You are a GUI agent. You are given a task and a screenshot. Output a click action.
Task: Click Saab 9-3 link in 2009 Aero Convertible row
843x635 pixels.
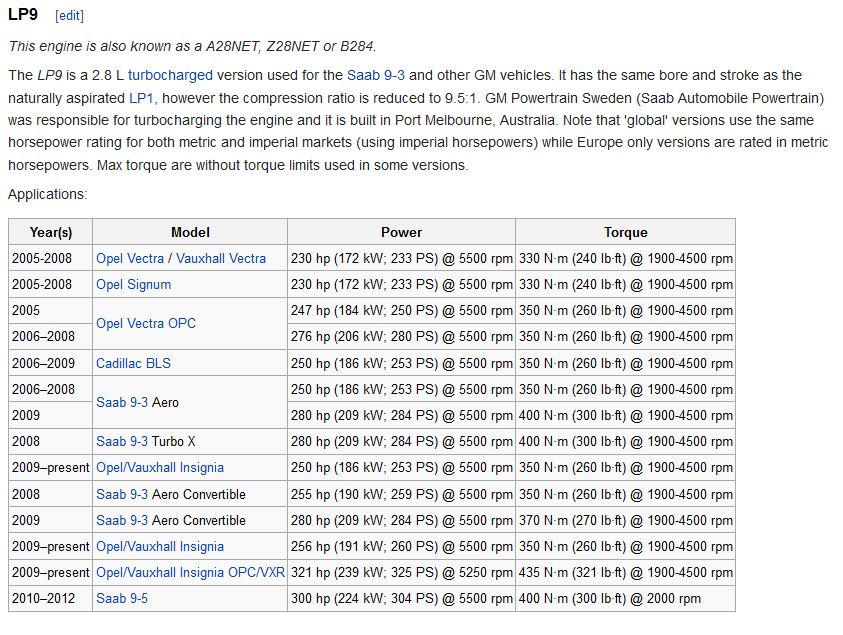click(x=122, y=520)
